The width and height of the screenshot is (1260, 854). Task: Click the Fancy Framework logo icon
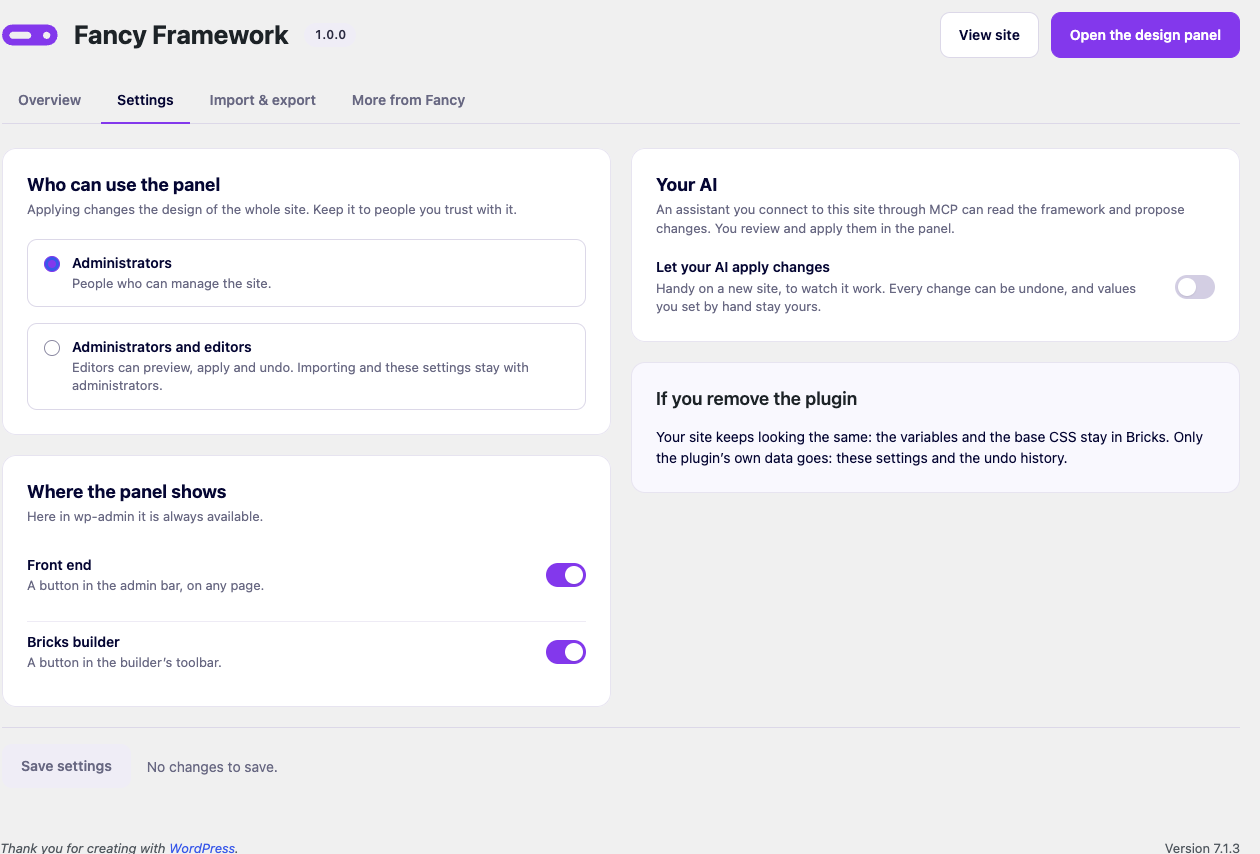[30, 35]
